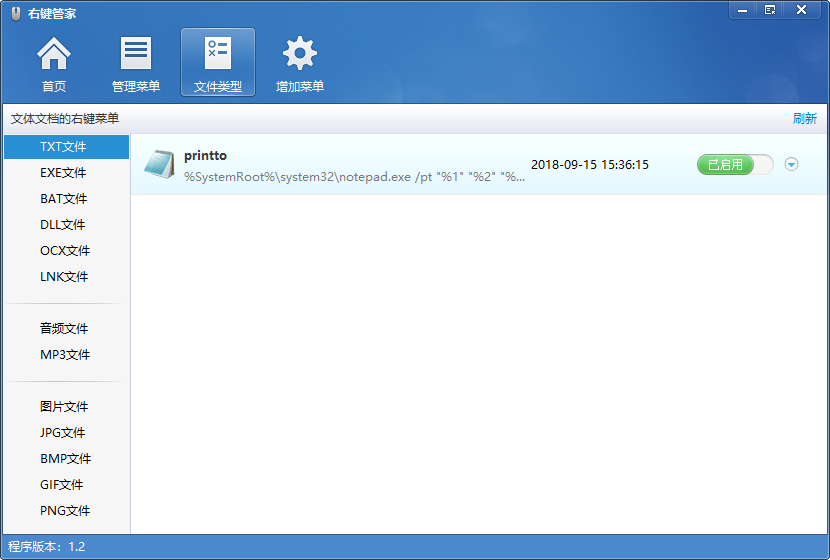Choose 图片文件 from the sidebar
The height and width of the screenshot is (560, 830).
click(x=64, y=407)
